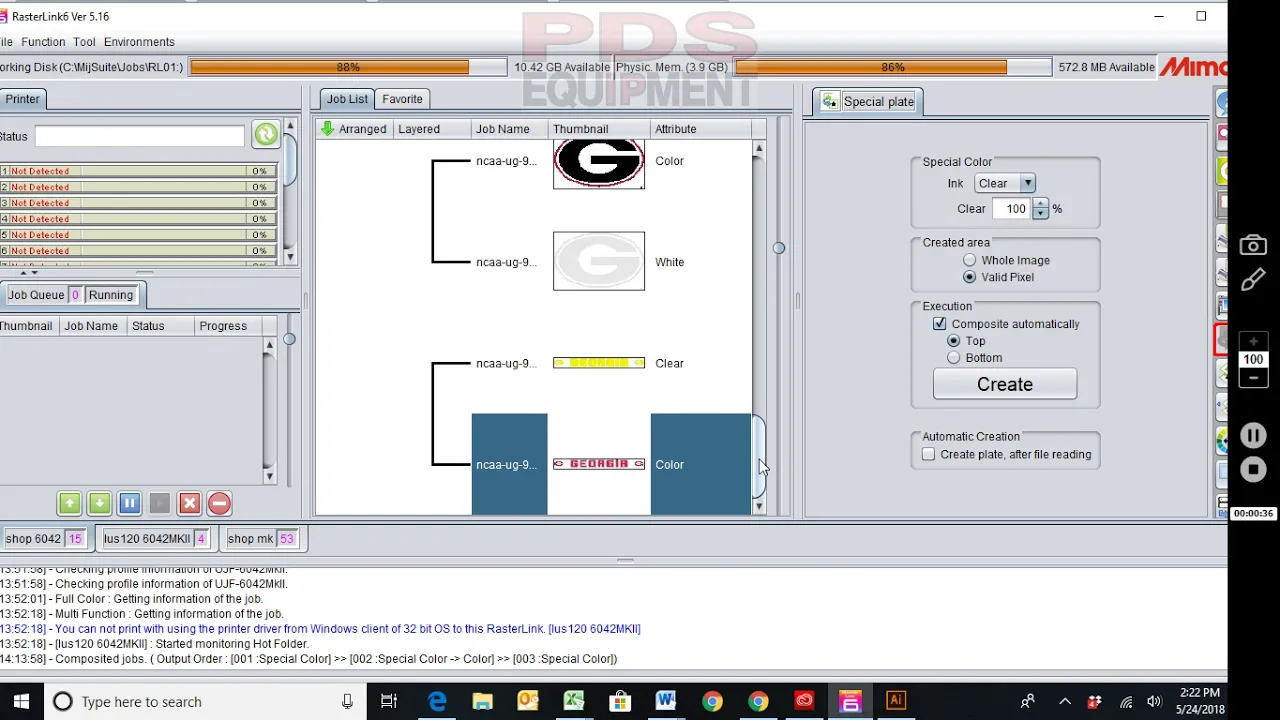Select the Printer tab
1280x720 pixels.
tap(22, 99)
